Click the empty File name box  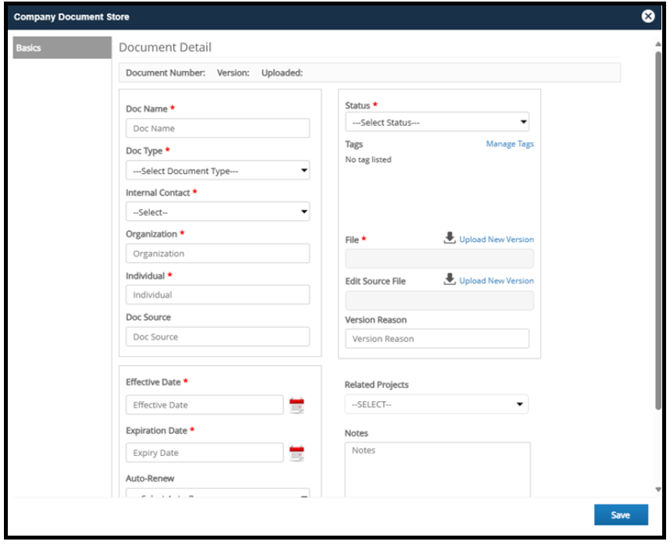tap(439, 259)
